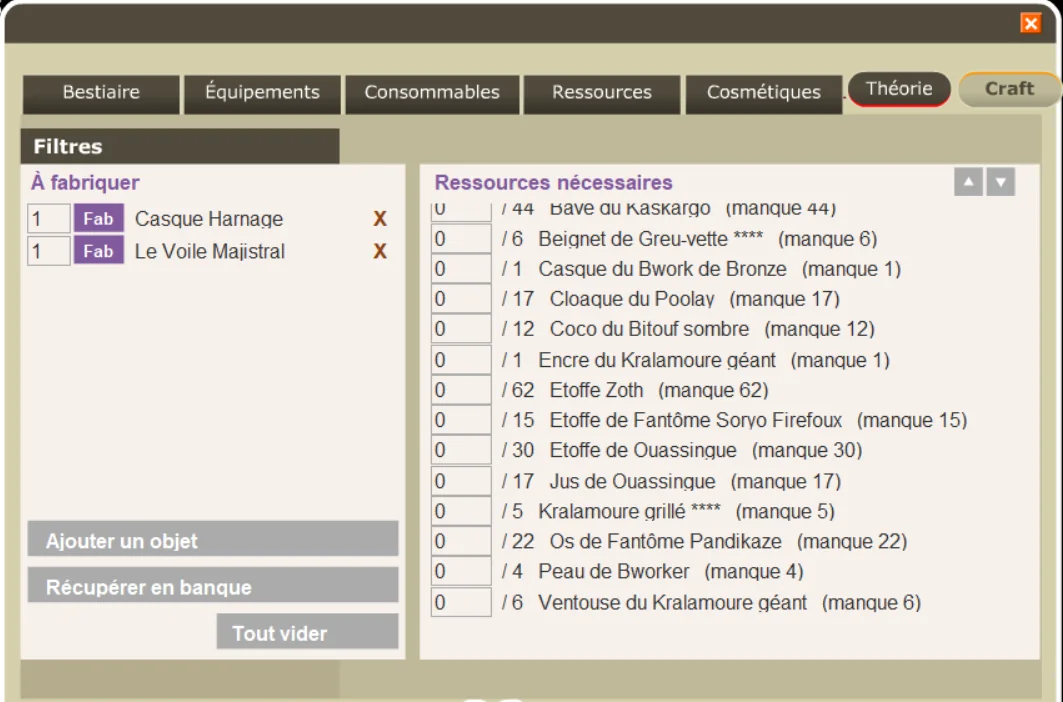Viewport: 1063px width, 702px height.
Task: Switch to Théorie mode
Action: (899, 89)
